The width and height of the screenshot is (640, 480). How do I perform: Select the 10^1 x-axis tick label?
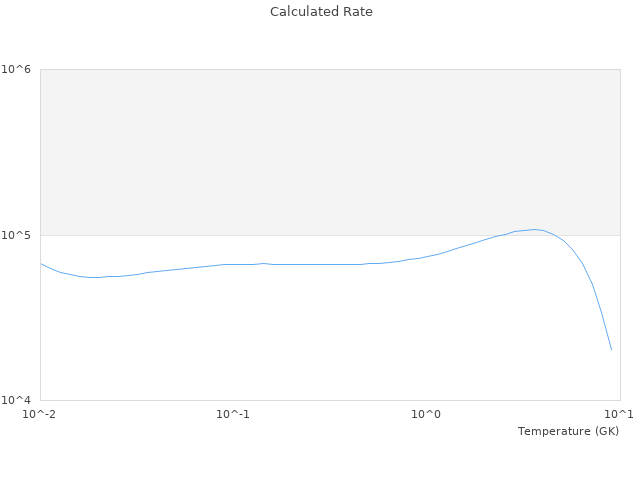pyautogui.click(x=620, y=414)
